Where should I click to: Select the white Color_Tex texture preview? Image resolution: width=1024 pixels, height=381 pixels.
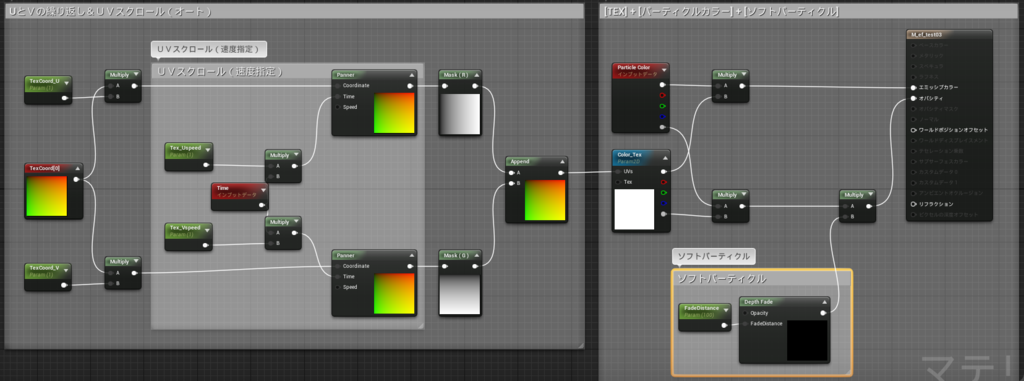(x=634, y=209)
